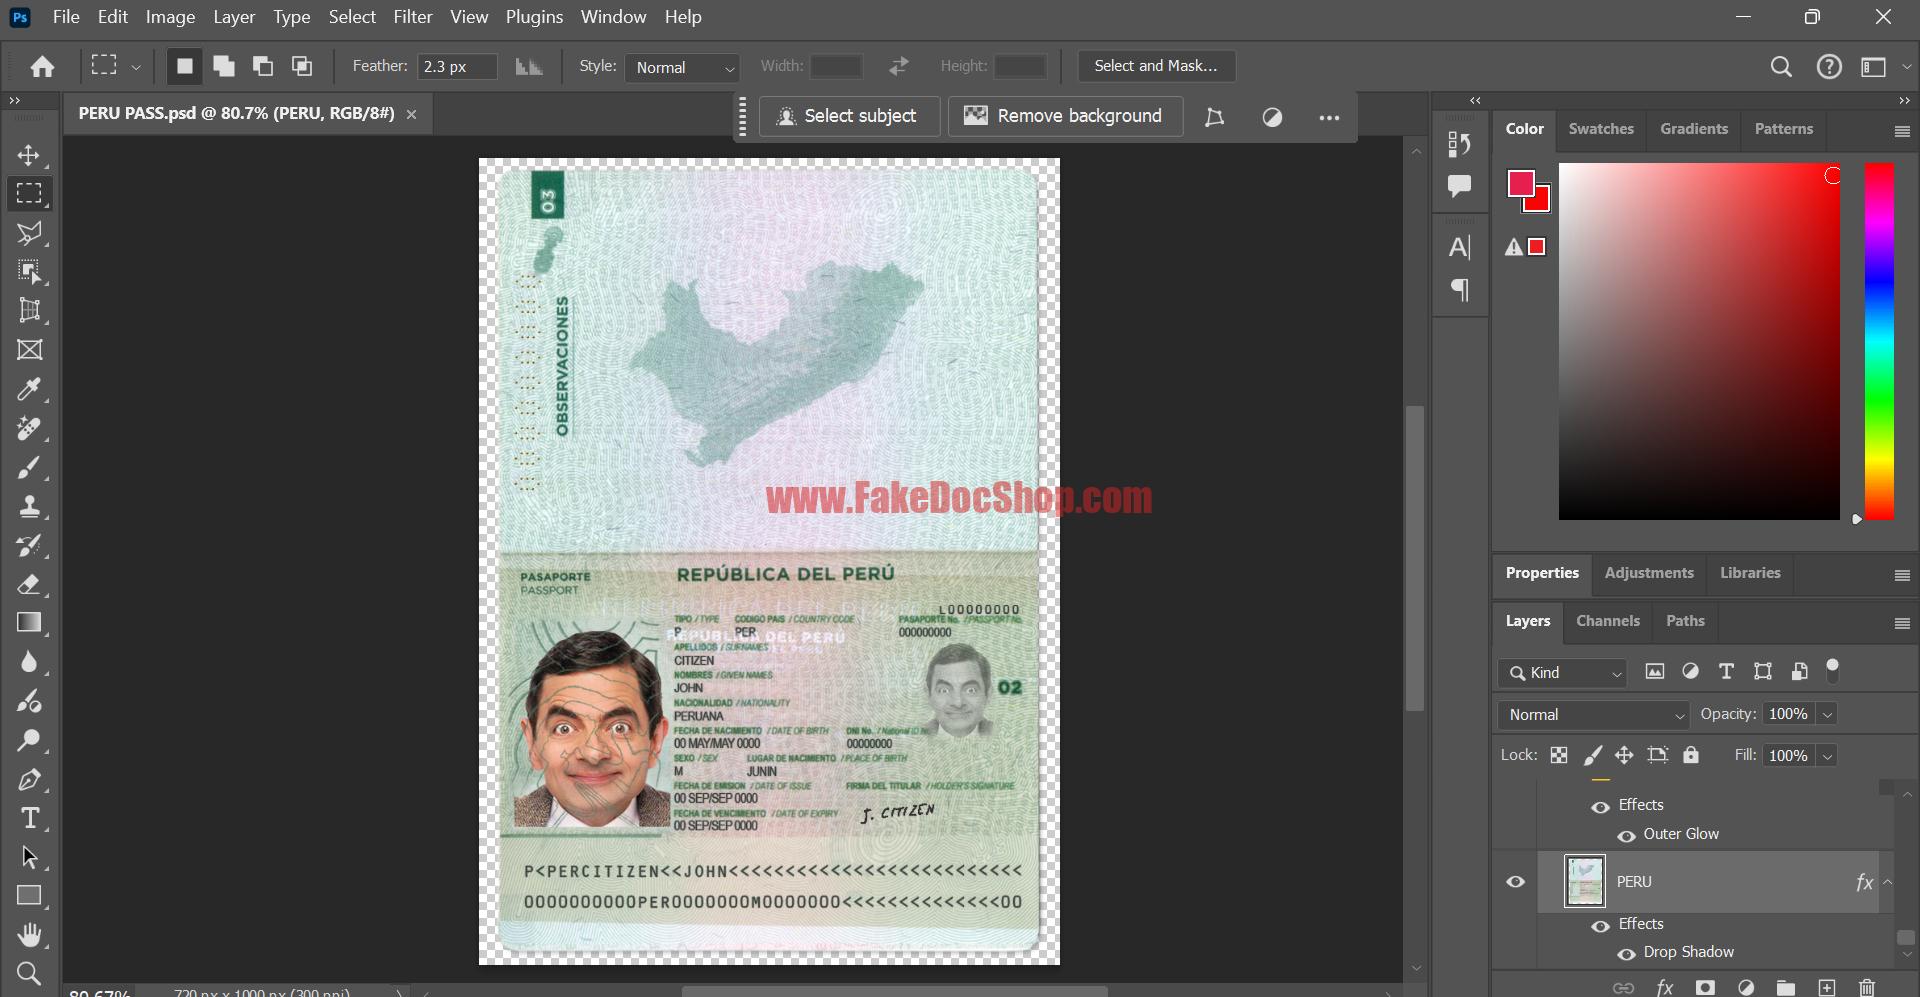Select the Clone Stamp tool
This screenshot has width=1920, height=997.
[29, 506]
